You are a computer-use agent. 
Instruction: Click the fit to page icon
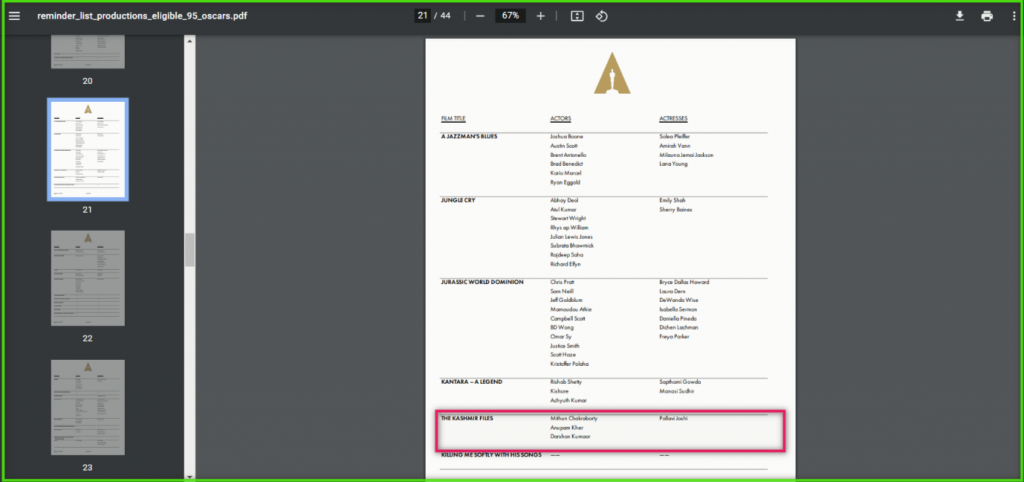pyautogui.click(x=577, y=16)
